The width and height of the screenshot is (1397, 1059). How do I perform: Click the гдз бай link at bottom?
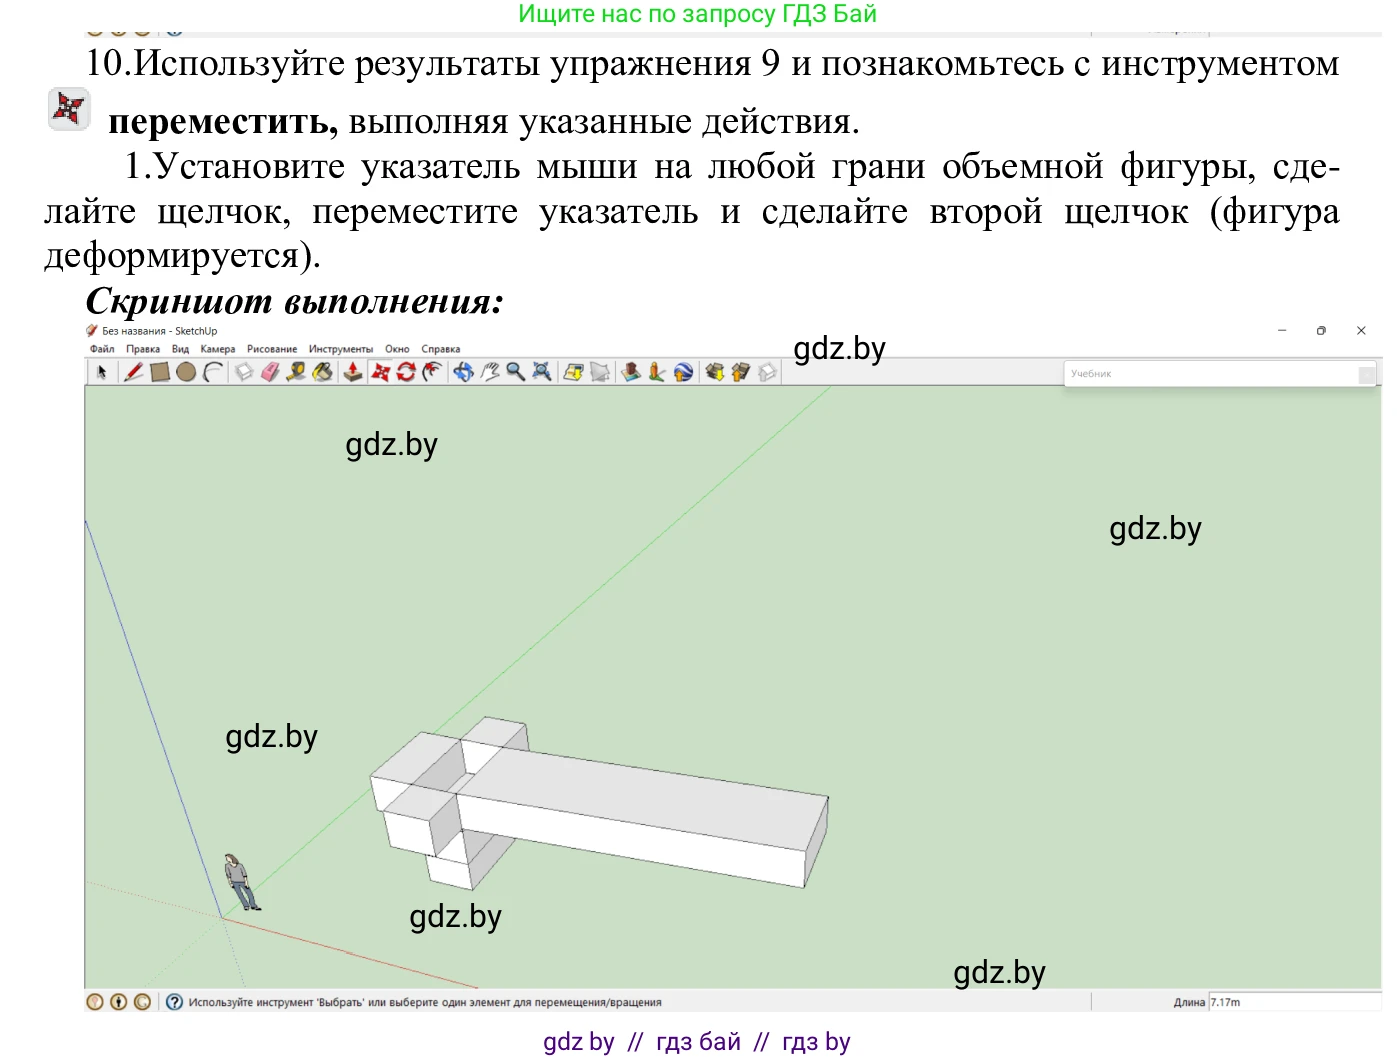point(698,1041)
